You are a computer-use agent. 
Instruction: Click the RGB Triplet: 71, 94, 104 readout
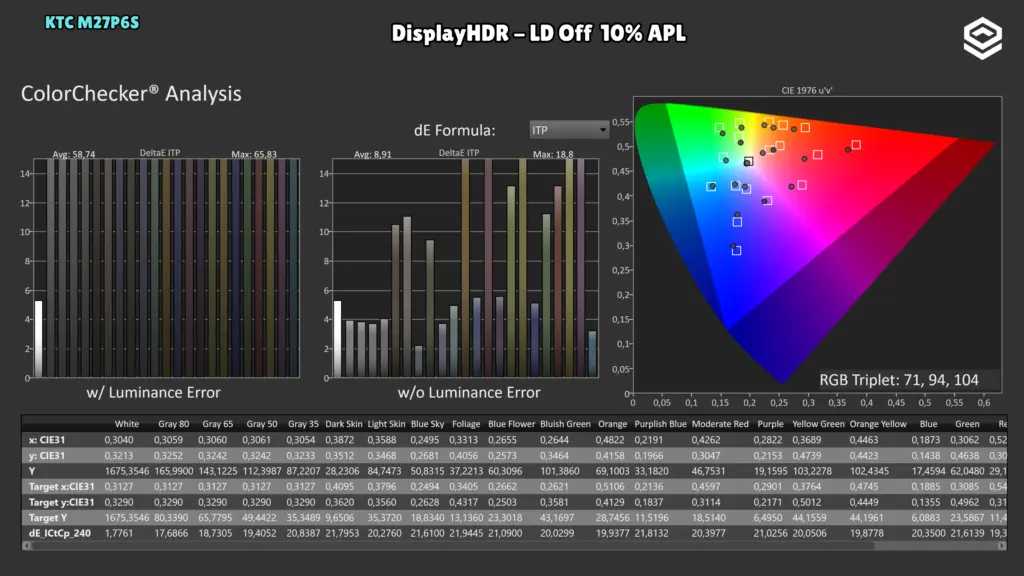point(899,380)
